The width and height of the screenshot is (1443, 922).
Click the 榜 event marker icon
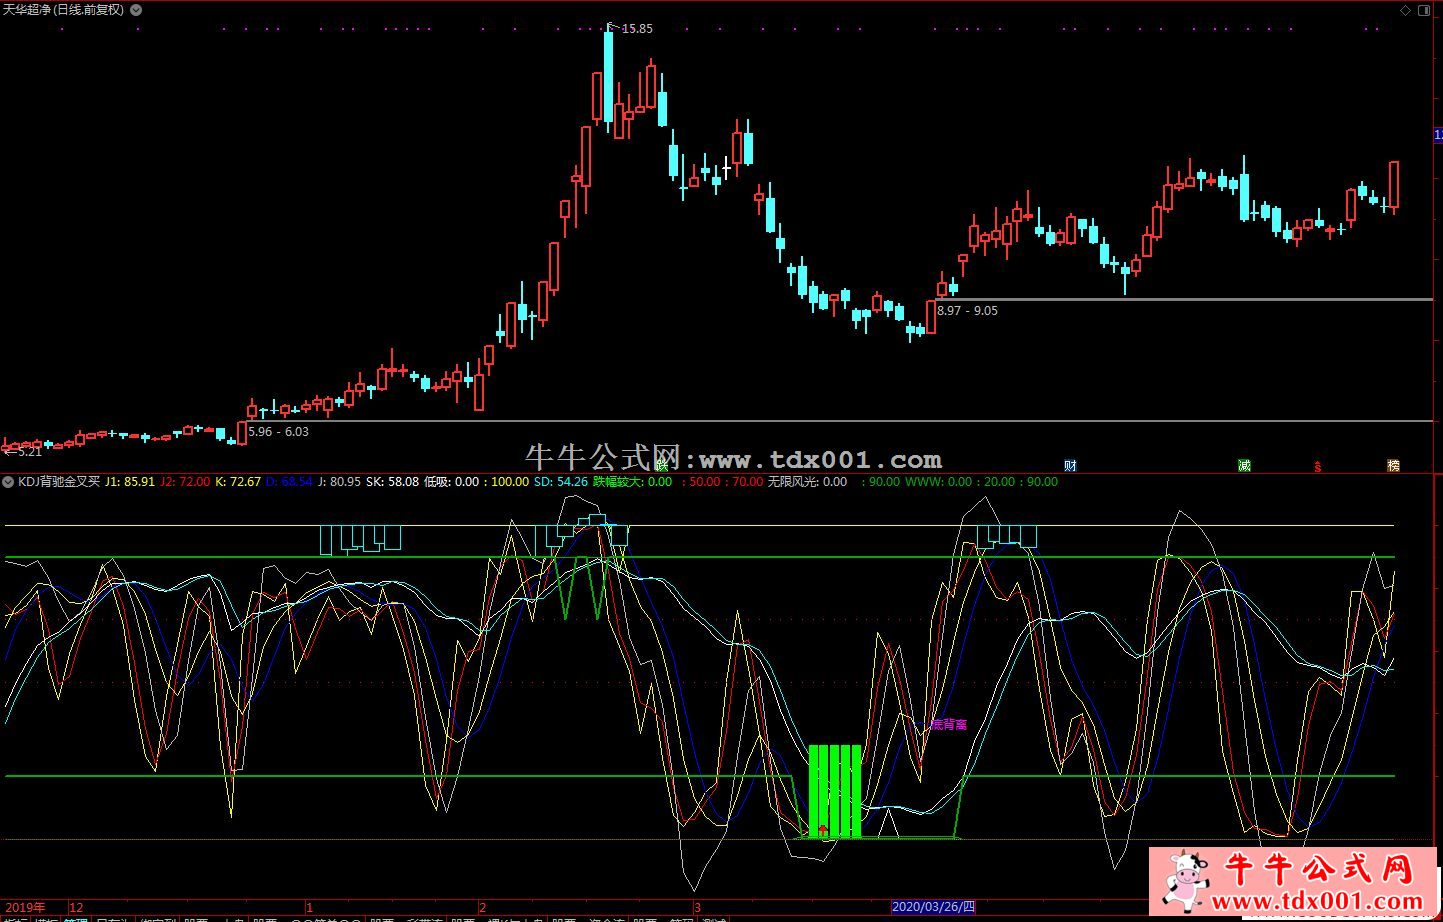[x=1393, y=465]
